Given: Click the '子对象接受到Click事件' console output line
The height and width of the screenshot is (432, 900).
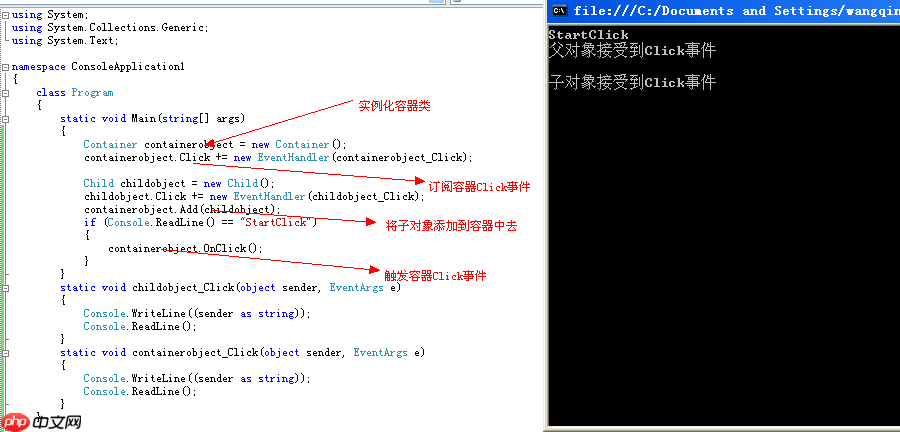Looking at the screenshot, I should pyautogui.click(x=633, y=82).
